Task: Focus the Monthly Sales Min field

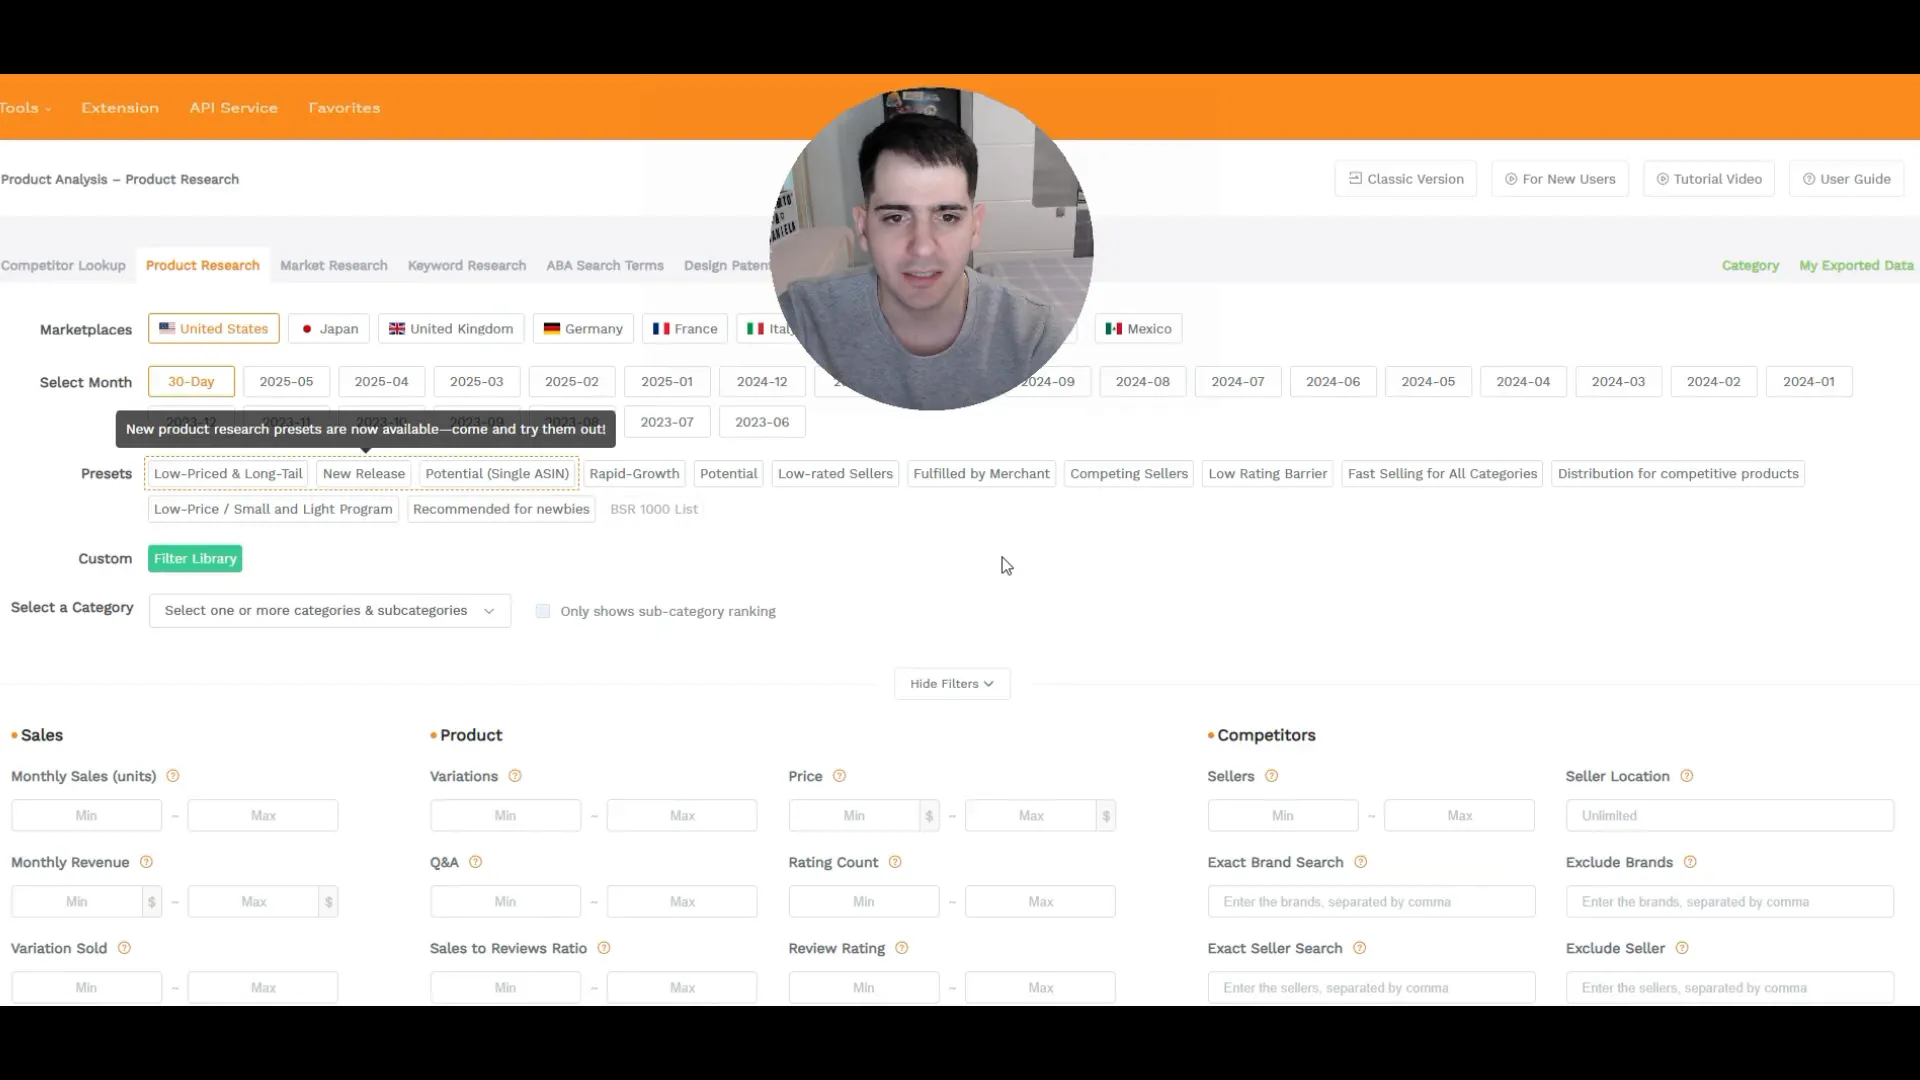Action: click(x=86, y=816)
